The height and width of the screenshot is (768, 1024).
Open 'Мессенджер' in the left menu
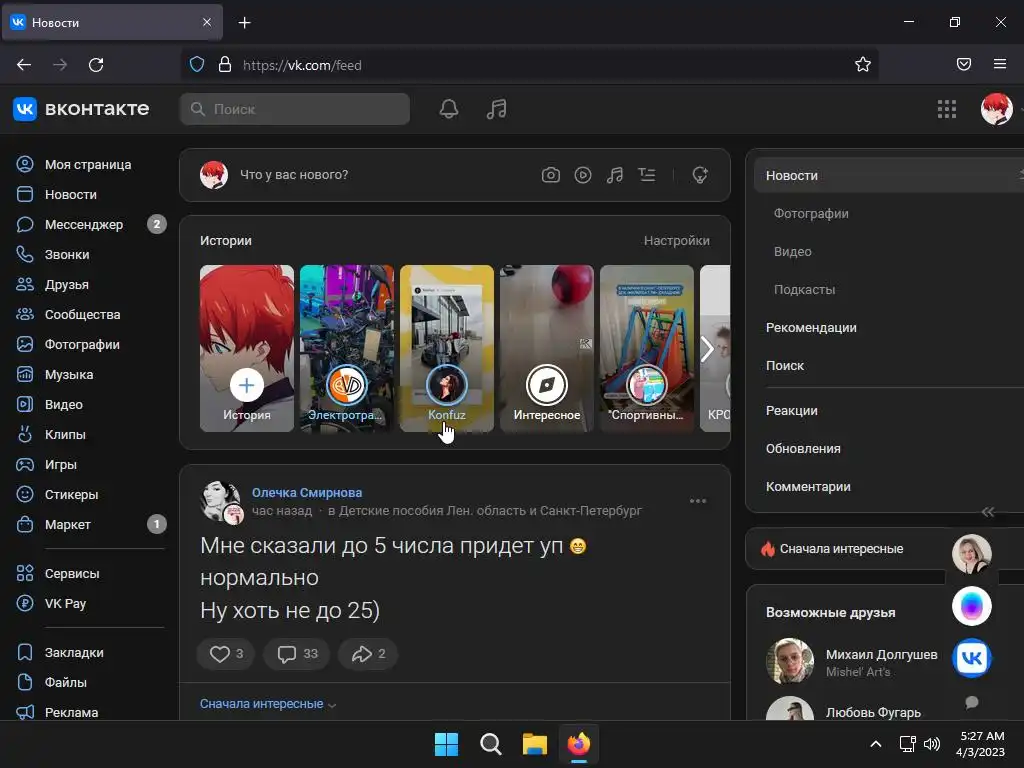91,225
